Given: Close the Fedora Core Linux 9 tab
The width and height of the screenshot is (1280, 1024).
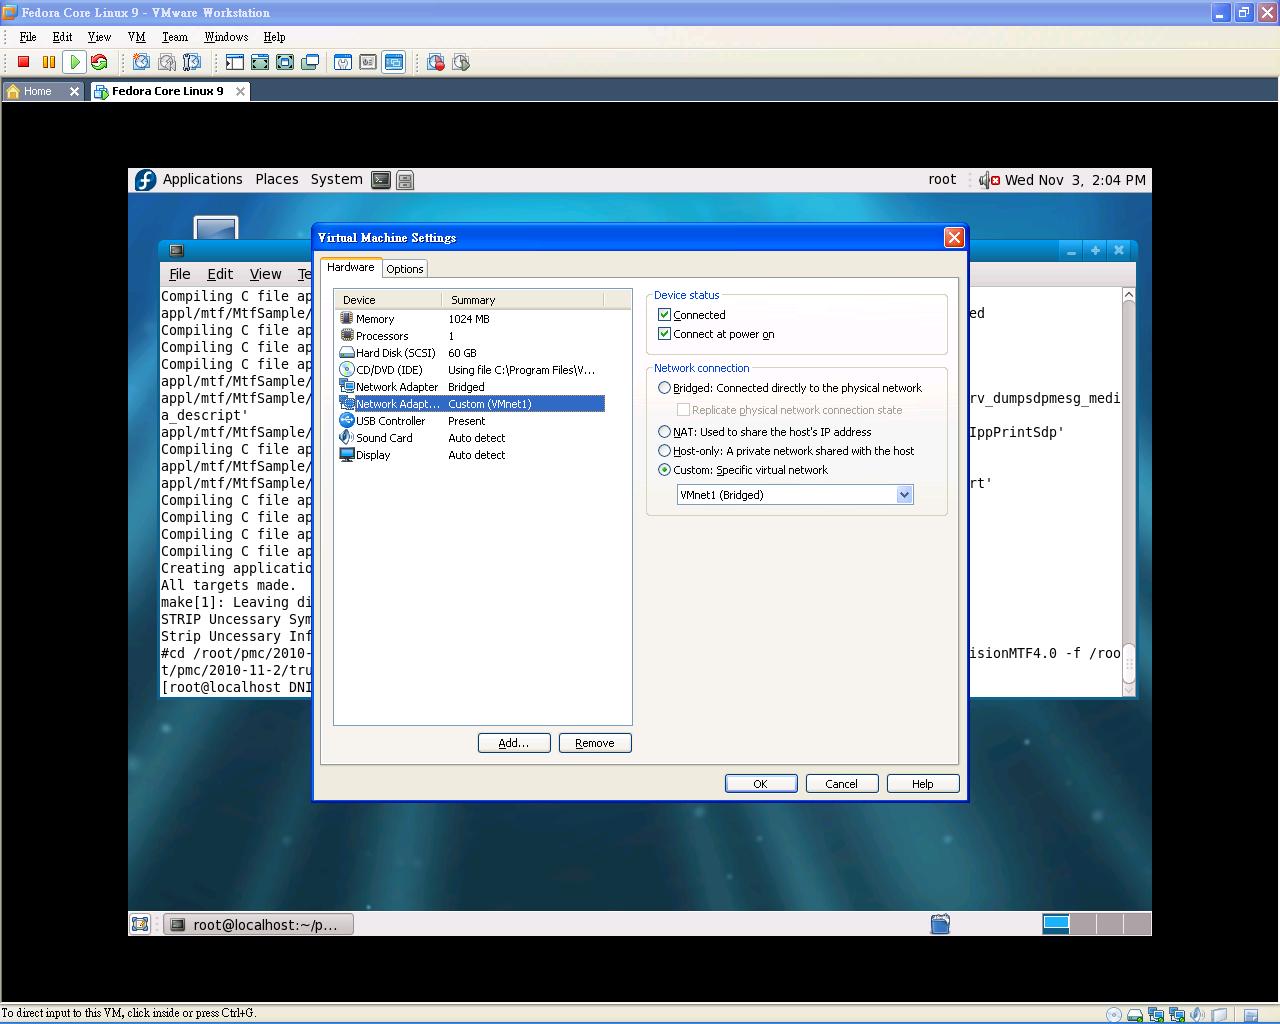Looking at the screenshot, I should click(240, 91).
